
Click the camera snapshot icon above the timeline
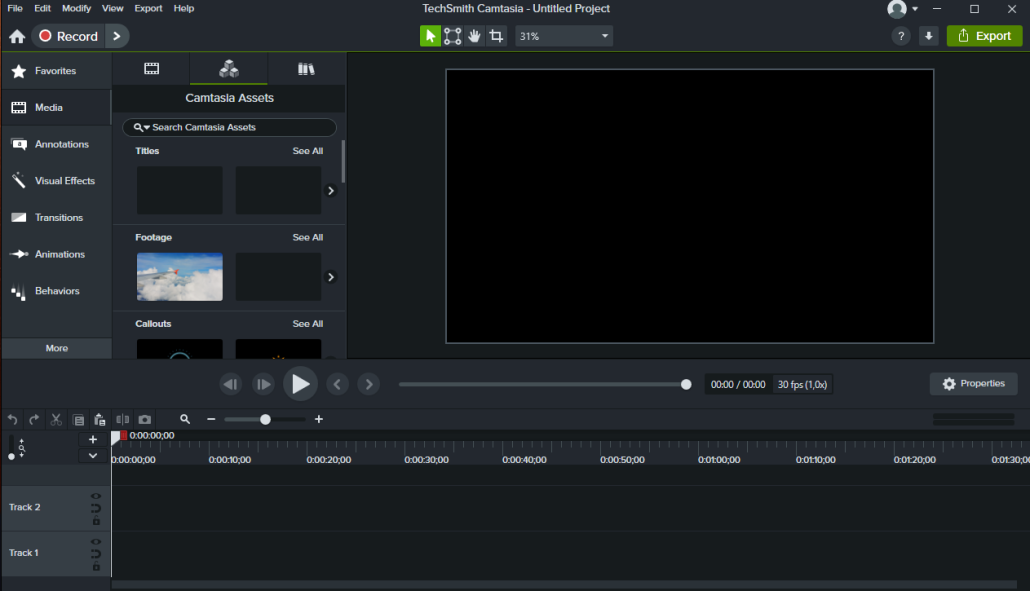(145, 420)
